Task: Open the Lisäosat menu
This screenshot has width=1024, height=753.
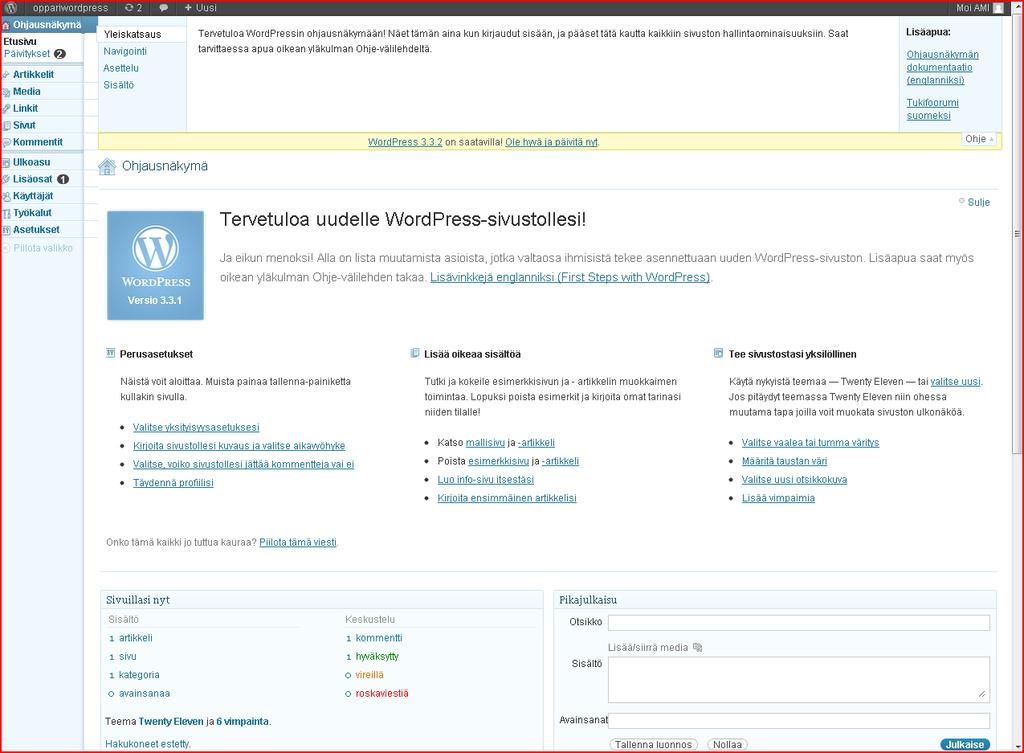Action: pyautogui.click(x=33, y=179)
